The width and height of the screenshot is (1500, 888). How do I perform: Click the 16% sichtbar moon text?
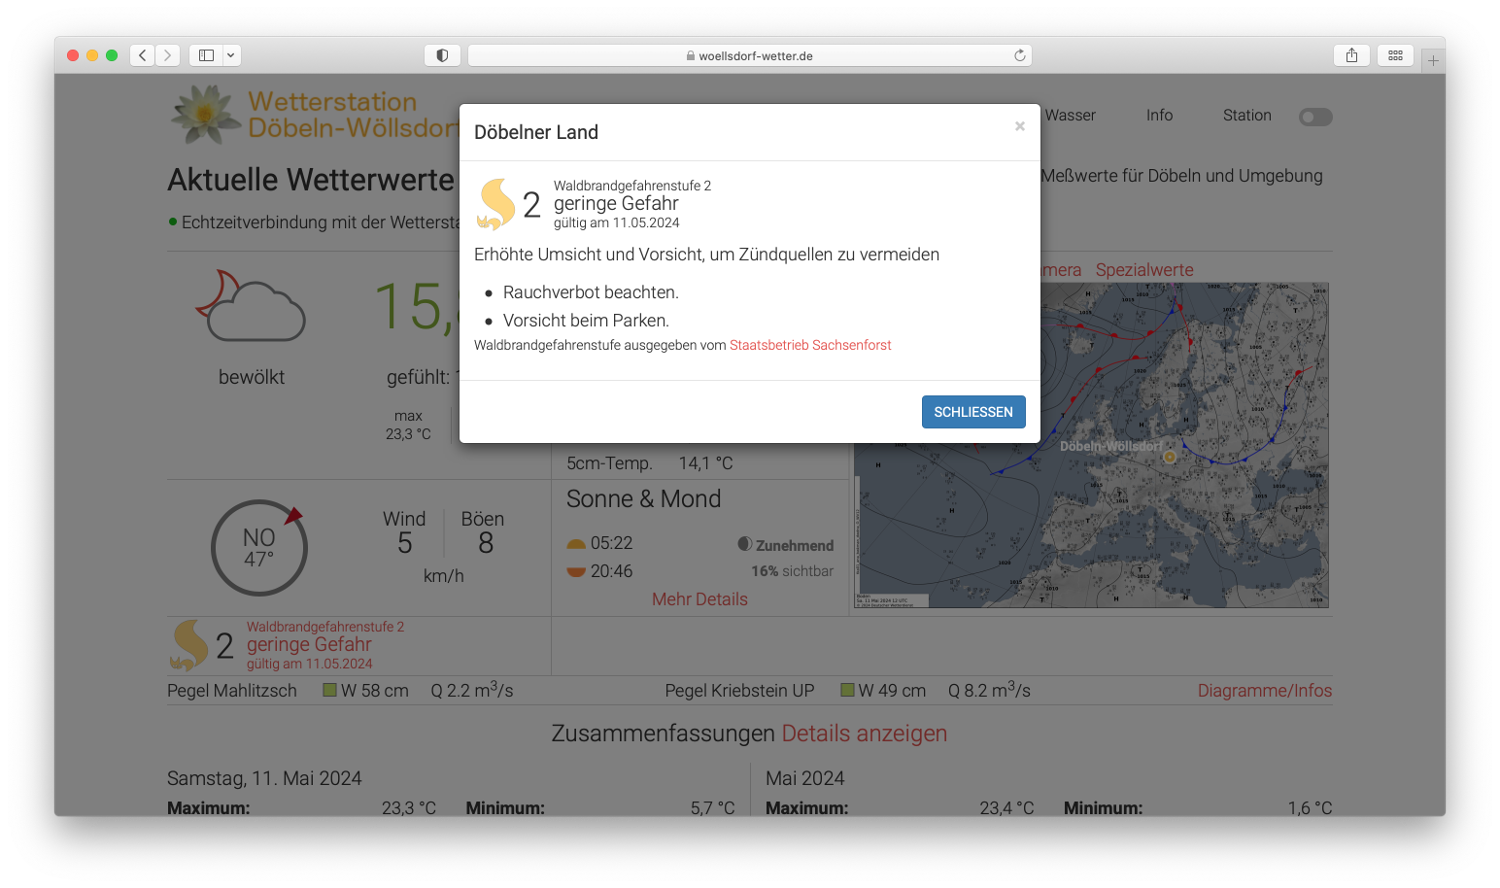792,571
